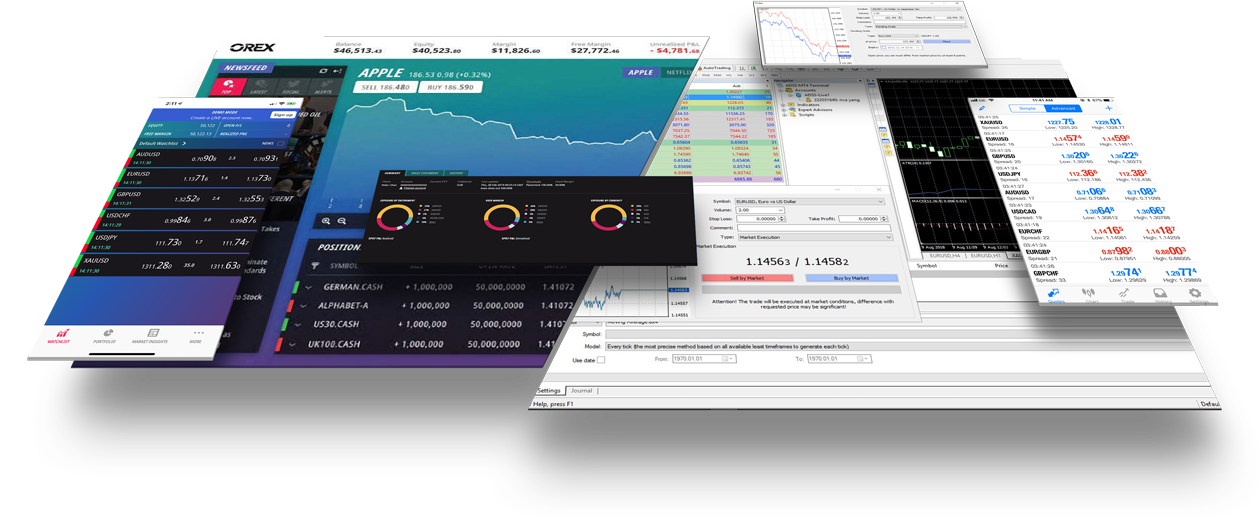Open the Default Watchlist chevron
The image size is (1260, 519).
[x=184, y=143]
